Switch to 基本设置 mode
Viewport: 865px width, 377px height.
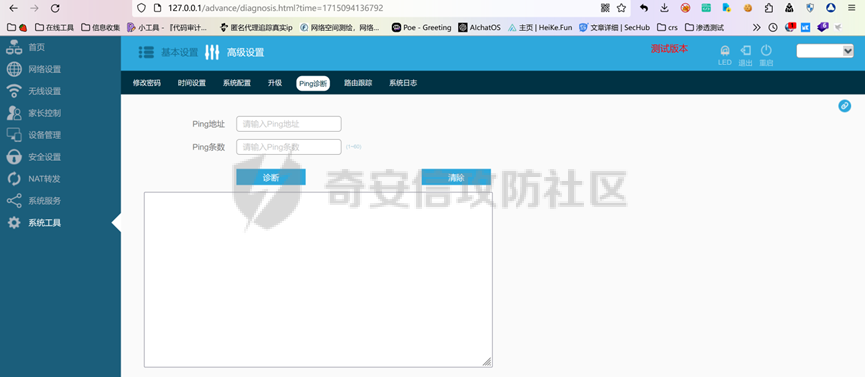tap(168, 52)
